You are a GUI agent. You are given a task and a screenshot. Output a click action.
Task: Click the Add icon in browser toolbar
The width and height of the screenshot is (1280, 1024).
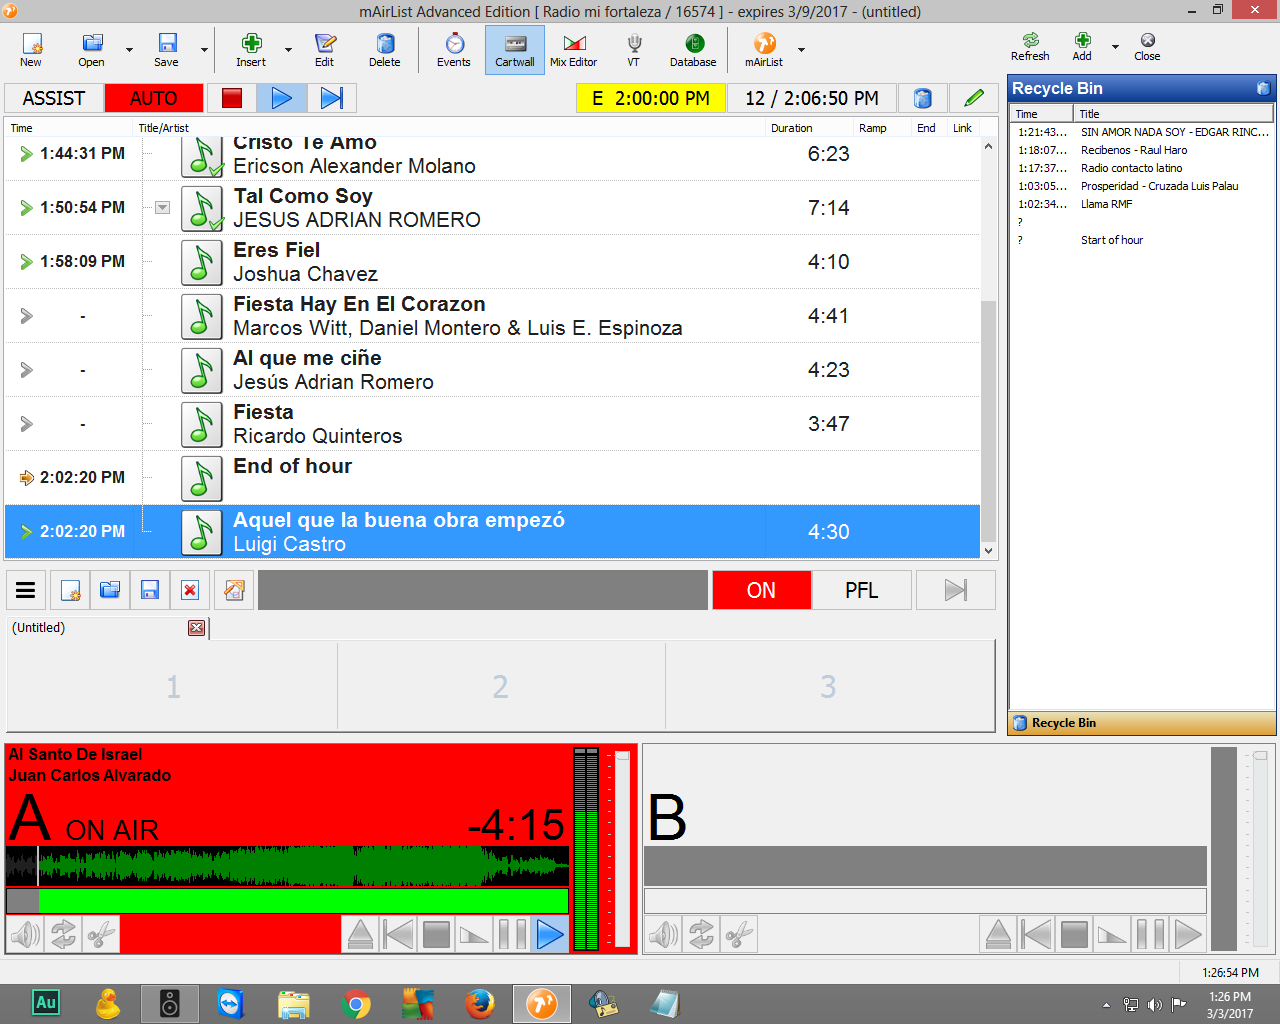pyautogui.click(x=1082, y=46)
